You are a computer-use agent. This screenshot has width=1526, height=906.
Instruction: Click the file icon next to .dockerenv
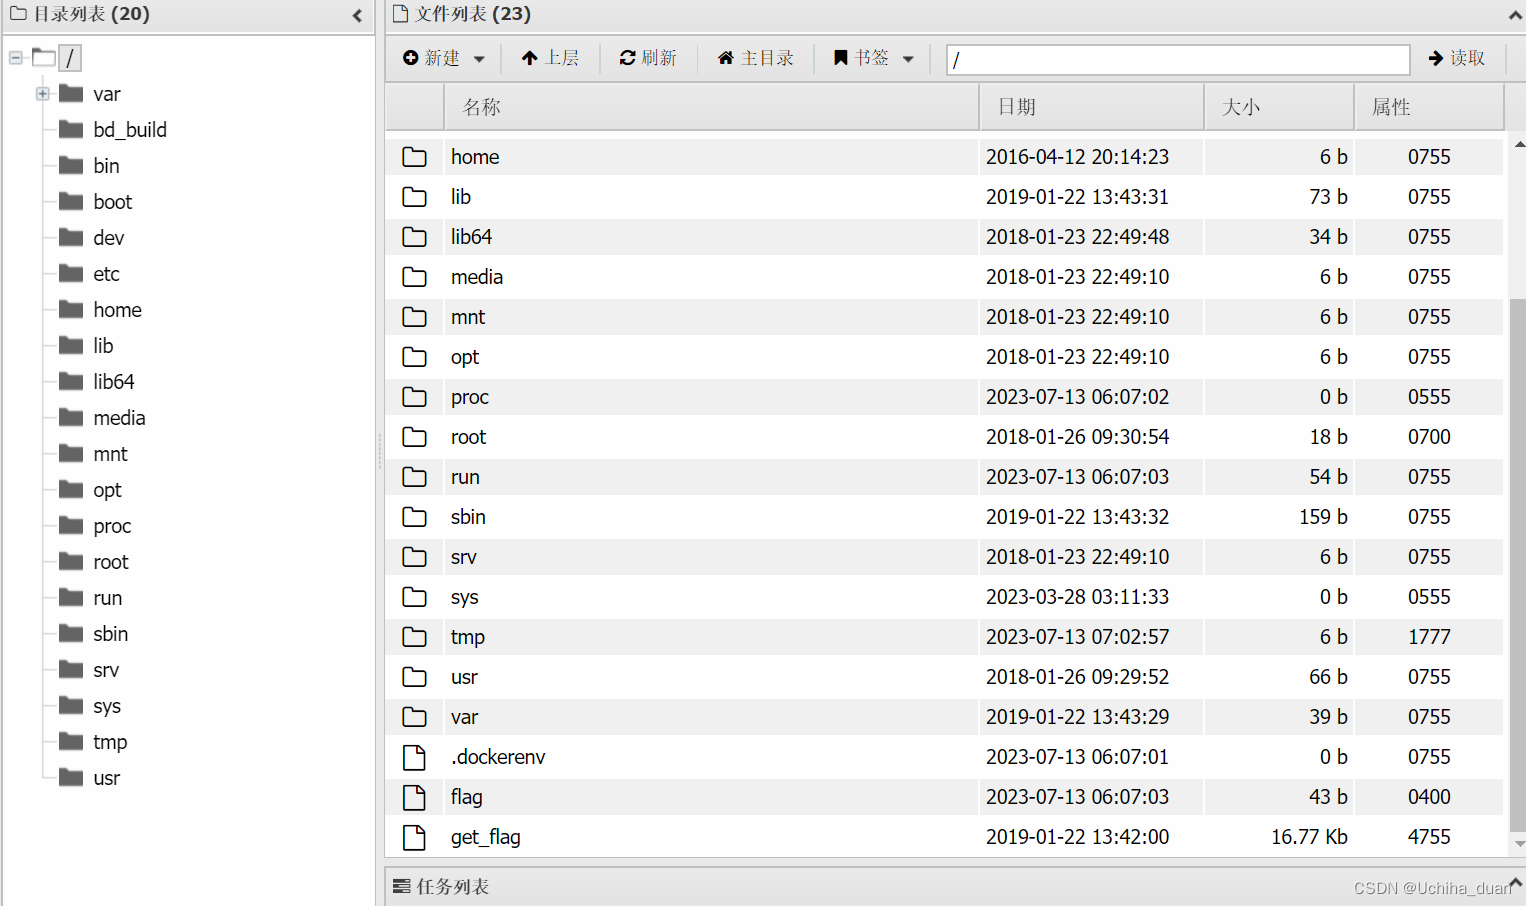[415, 757]
